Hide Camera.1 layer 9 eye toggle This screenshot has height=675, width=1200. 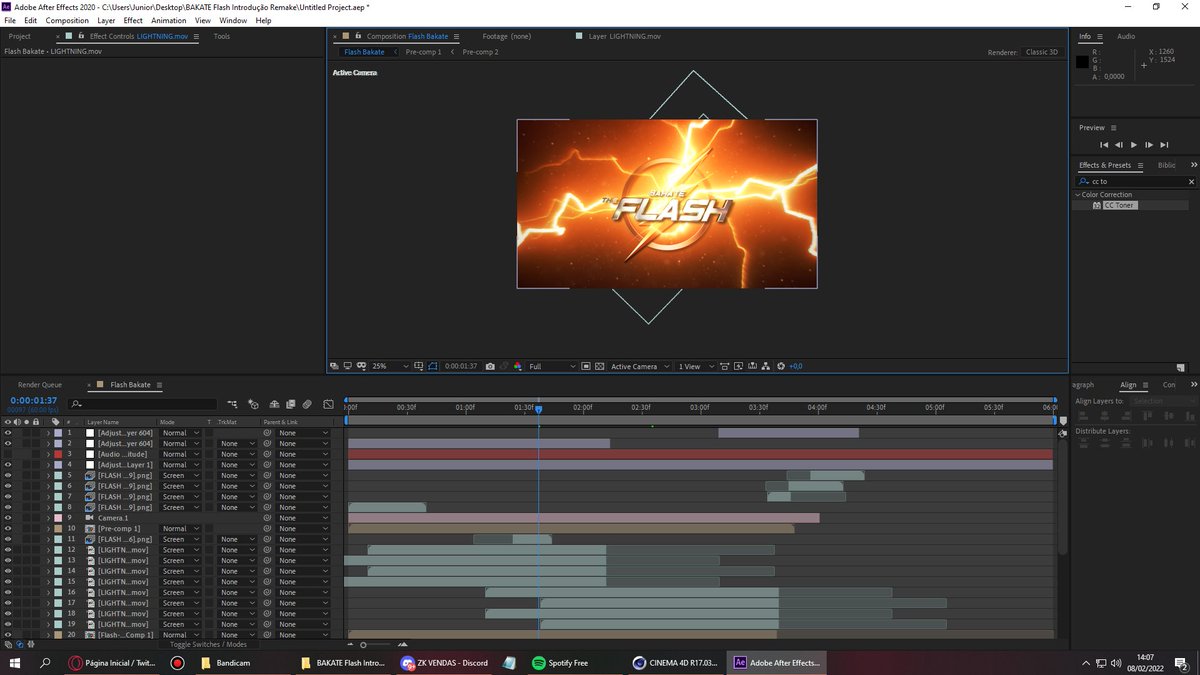tap(8, 518)
